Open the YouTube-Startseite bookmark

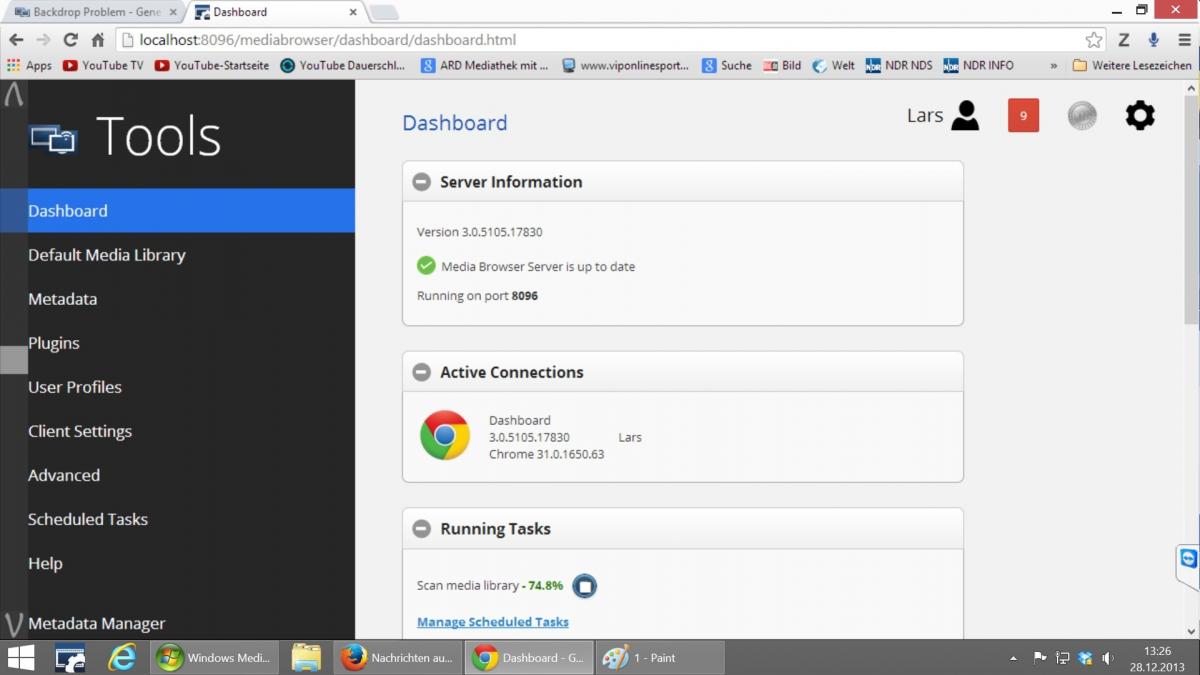pos(212,65)
